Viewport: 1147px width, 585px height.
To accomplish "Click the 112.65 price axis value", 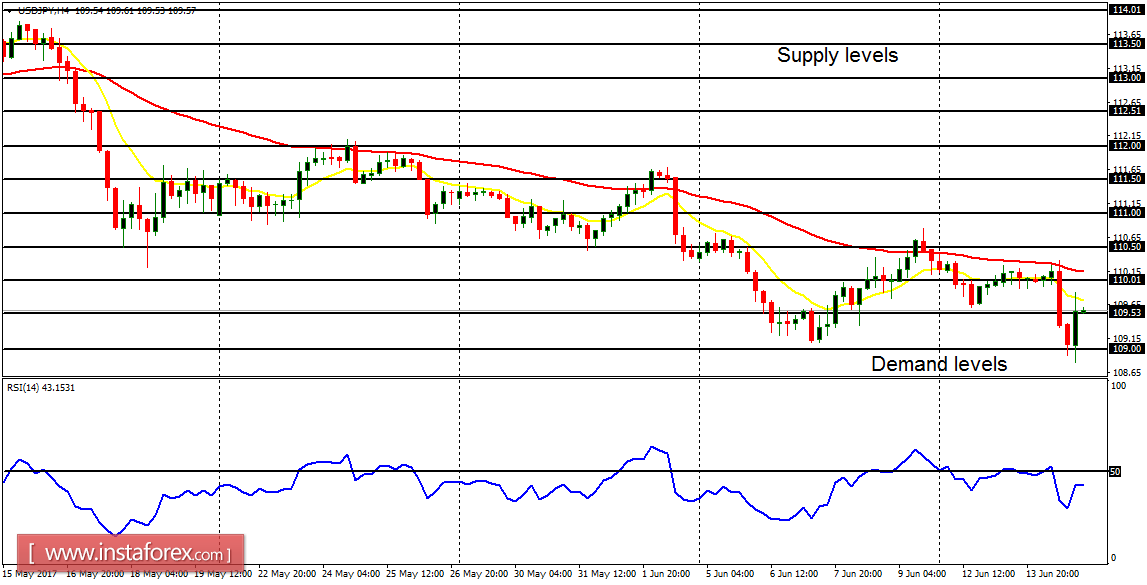I will click(x=1125, y=102).
